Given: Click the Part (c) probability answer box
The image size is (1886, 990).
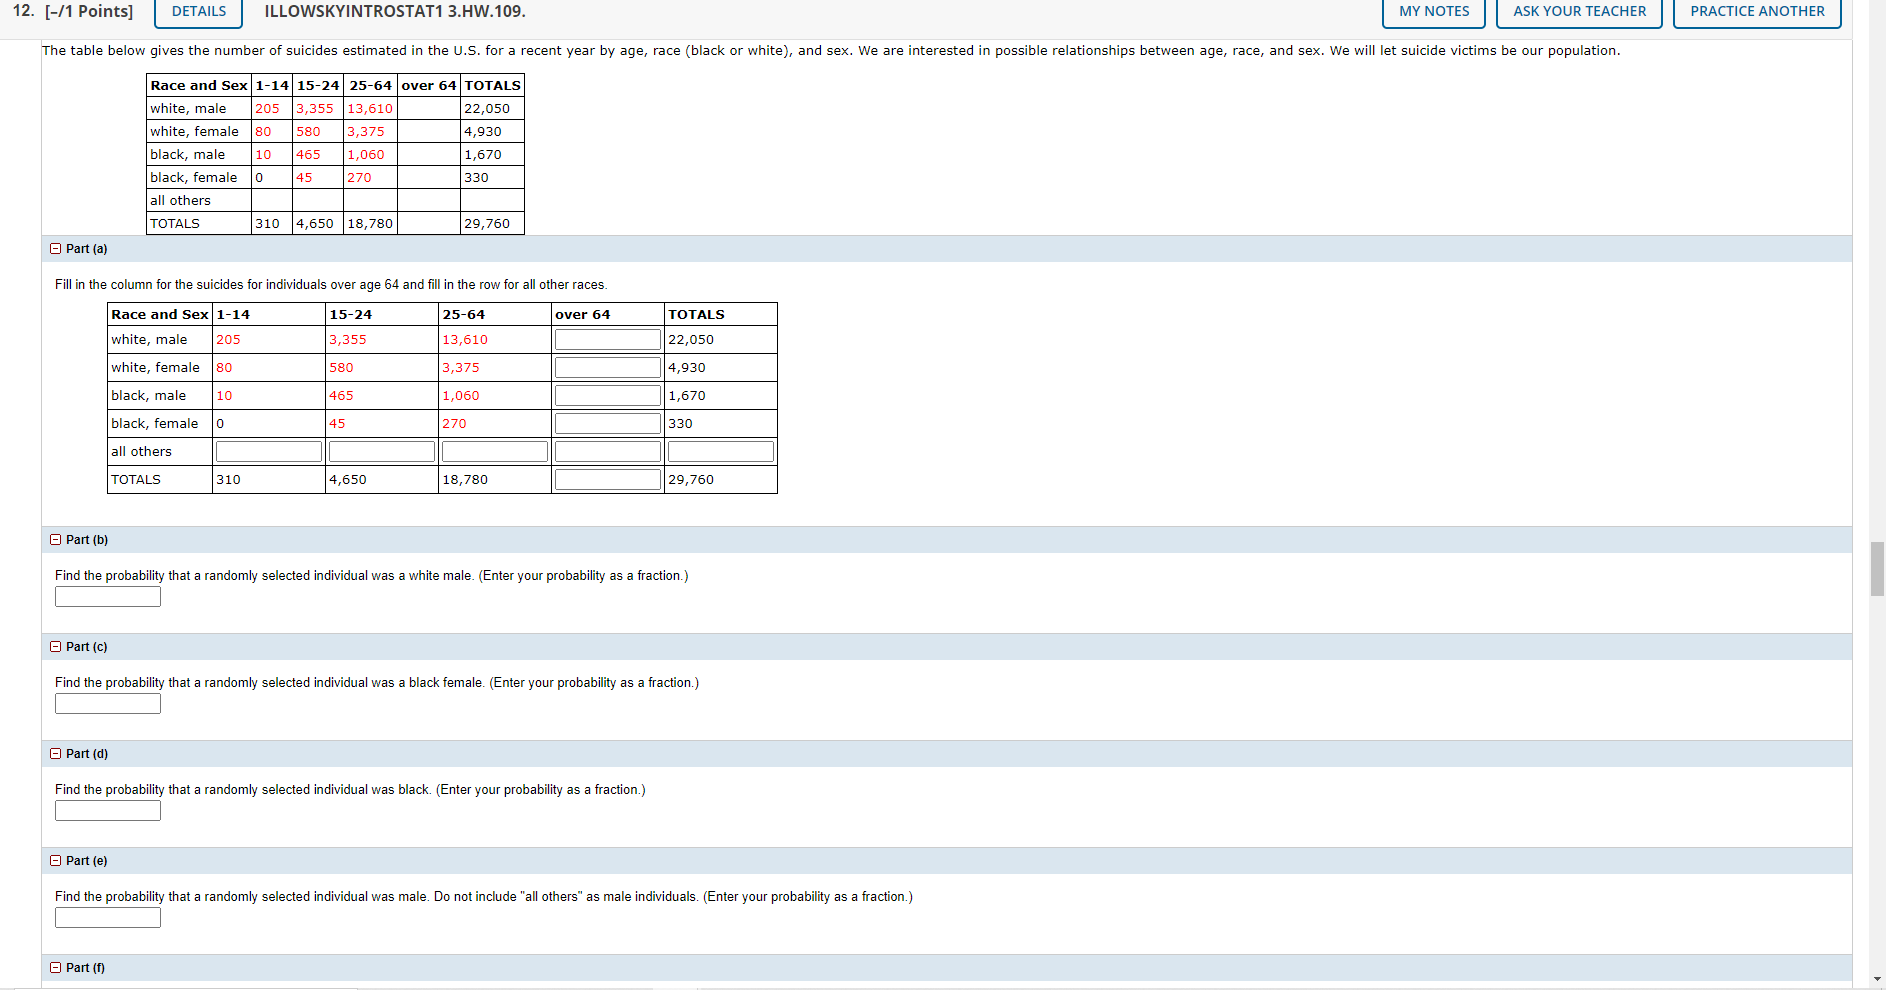Looking at the screenshot, I should (107, 703).
